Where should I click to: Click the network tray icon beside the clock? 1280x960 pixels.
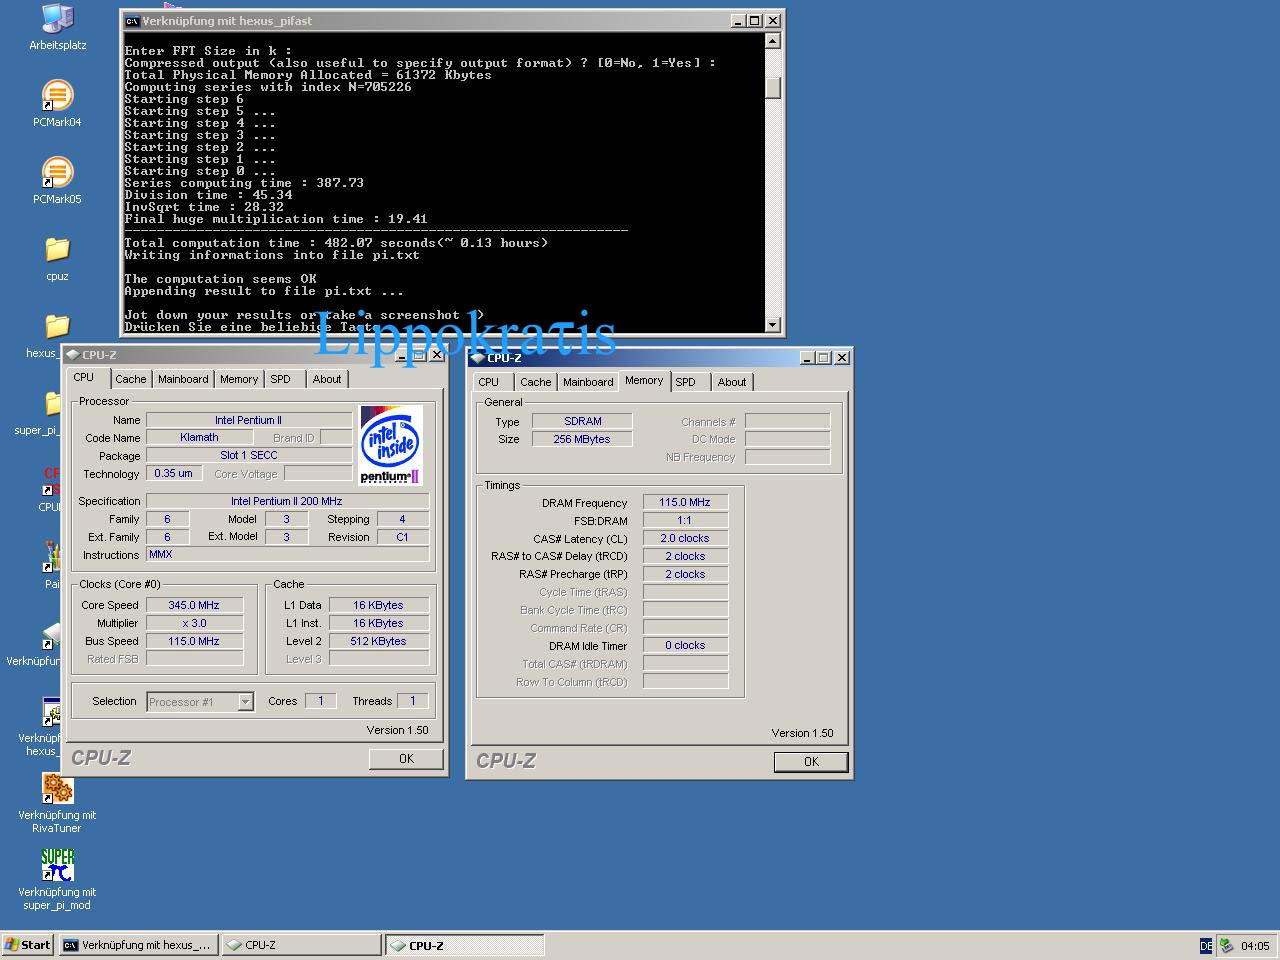pos(1226,945)
